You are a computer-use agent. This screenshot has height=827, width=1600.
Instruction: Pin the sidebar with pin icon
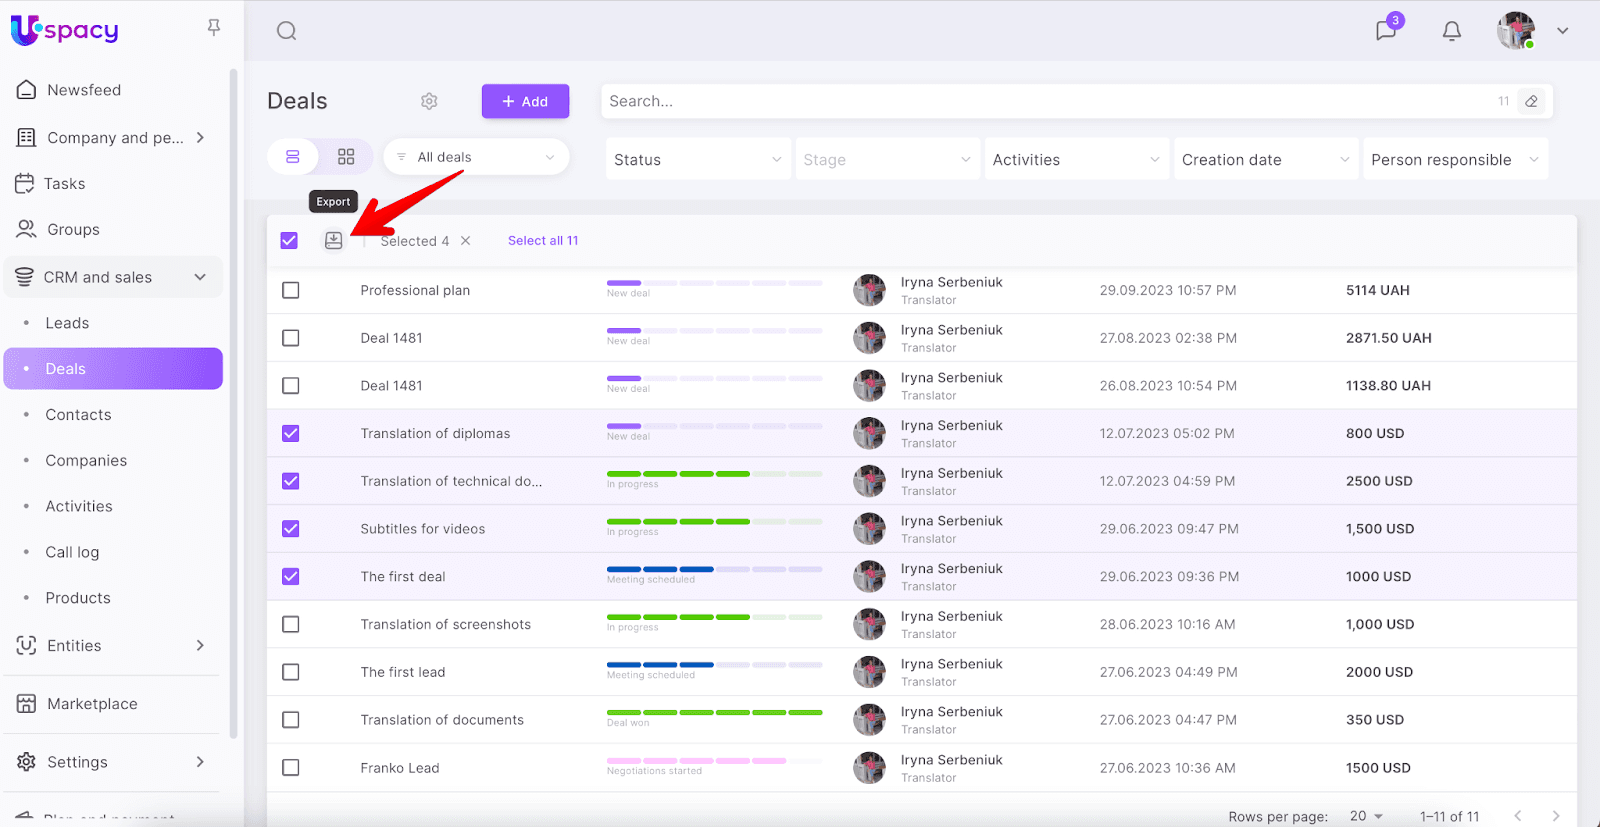click(x=213, y=28)
